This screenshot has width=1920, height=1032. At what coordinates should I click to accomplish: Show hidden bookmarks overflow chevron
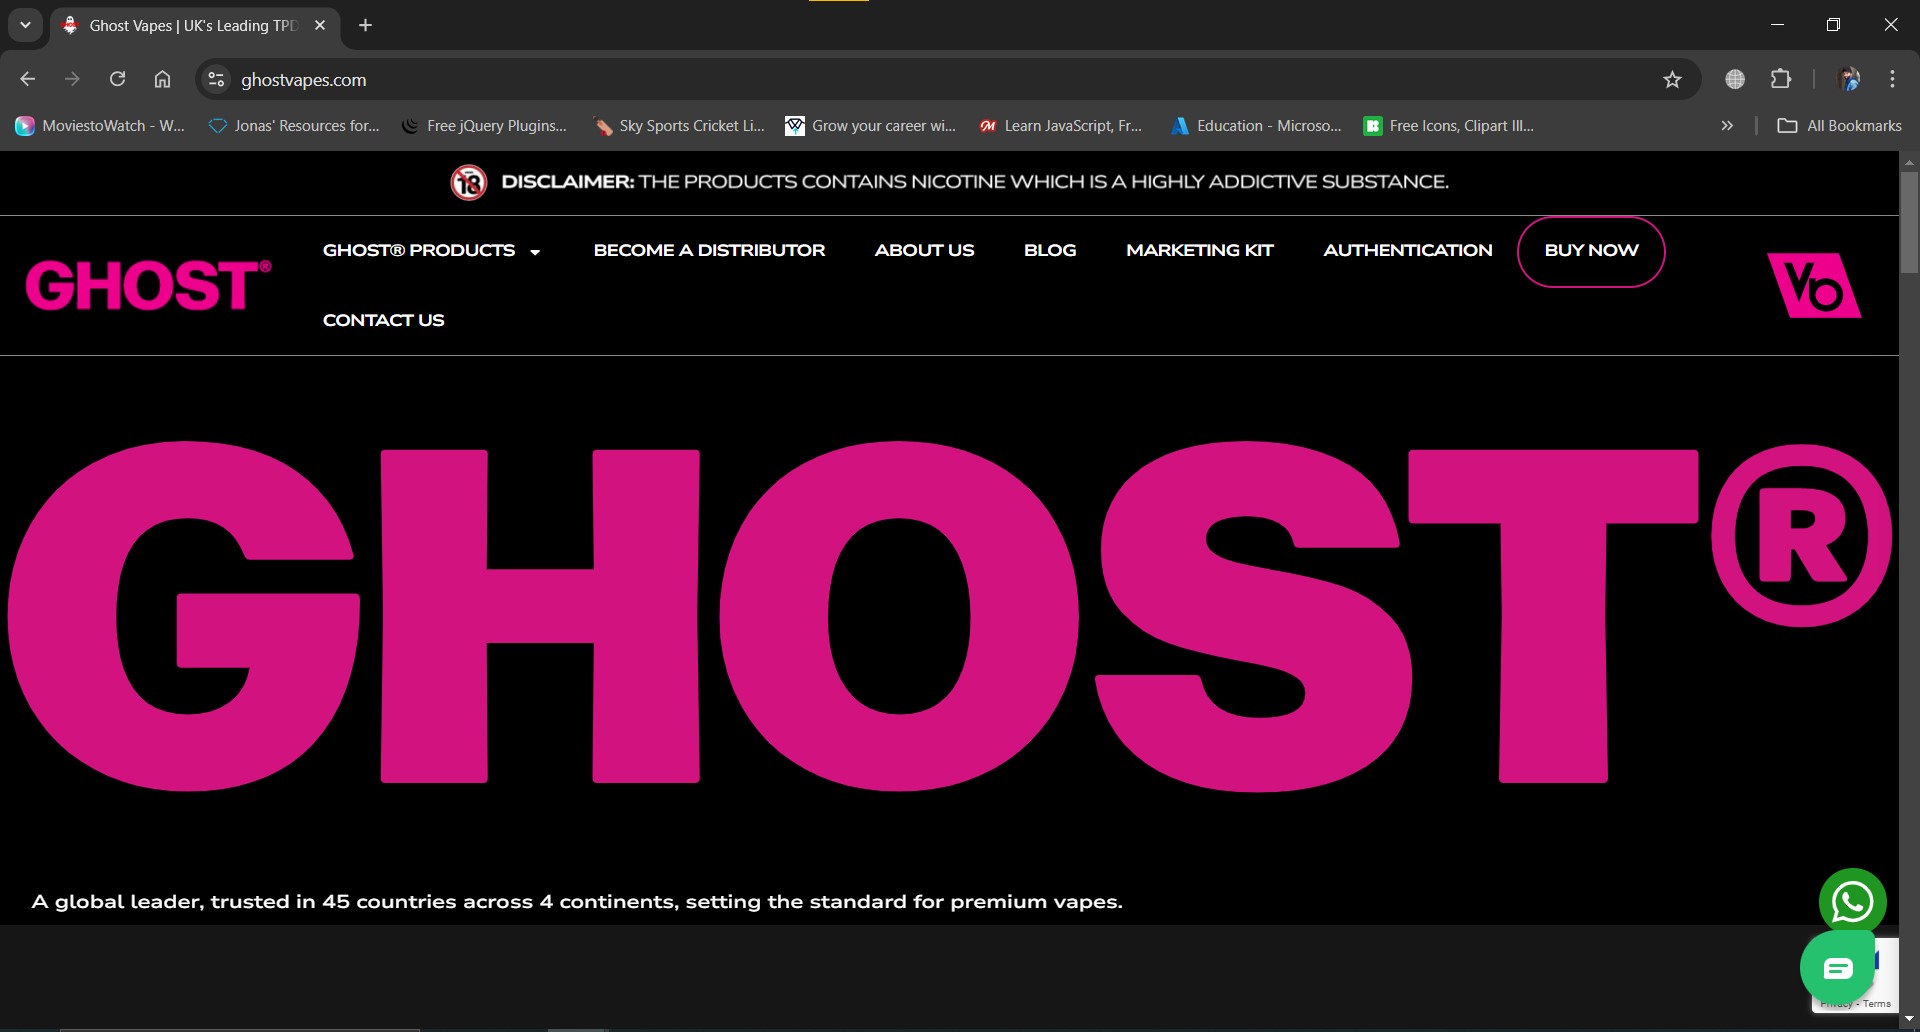(1727, 126)
